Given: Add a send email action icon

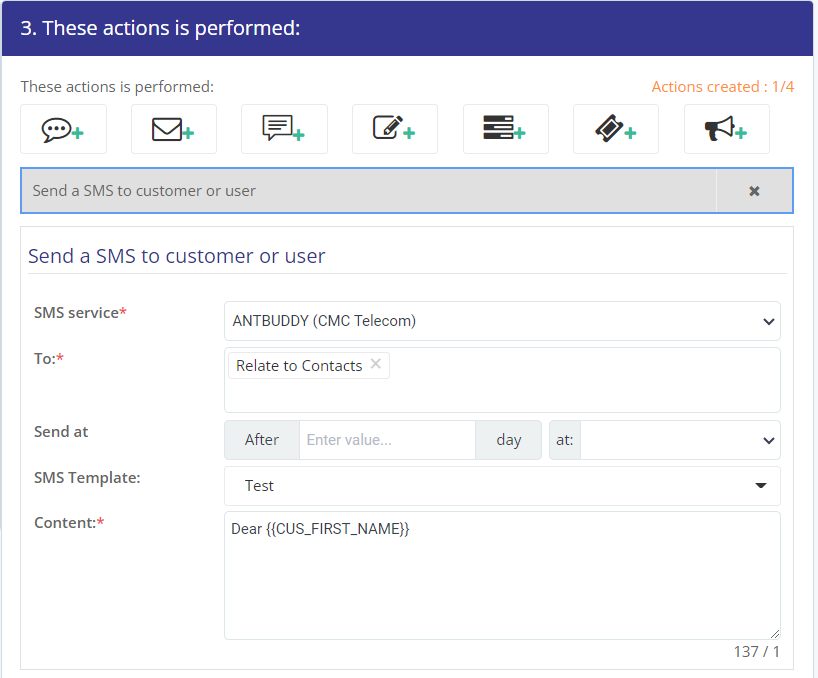Looking at the screenshot, I should pos(174,129).
